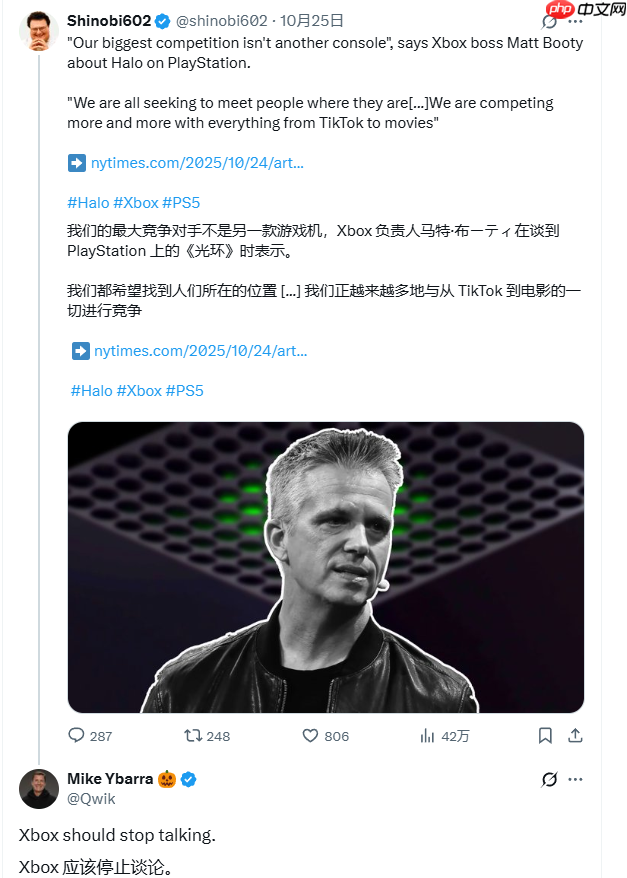Click the retweet icon showing 248
Screen dimensions: 627x878
[194, 735]
